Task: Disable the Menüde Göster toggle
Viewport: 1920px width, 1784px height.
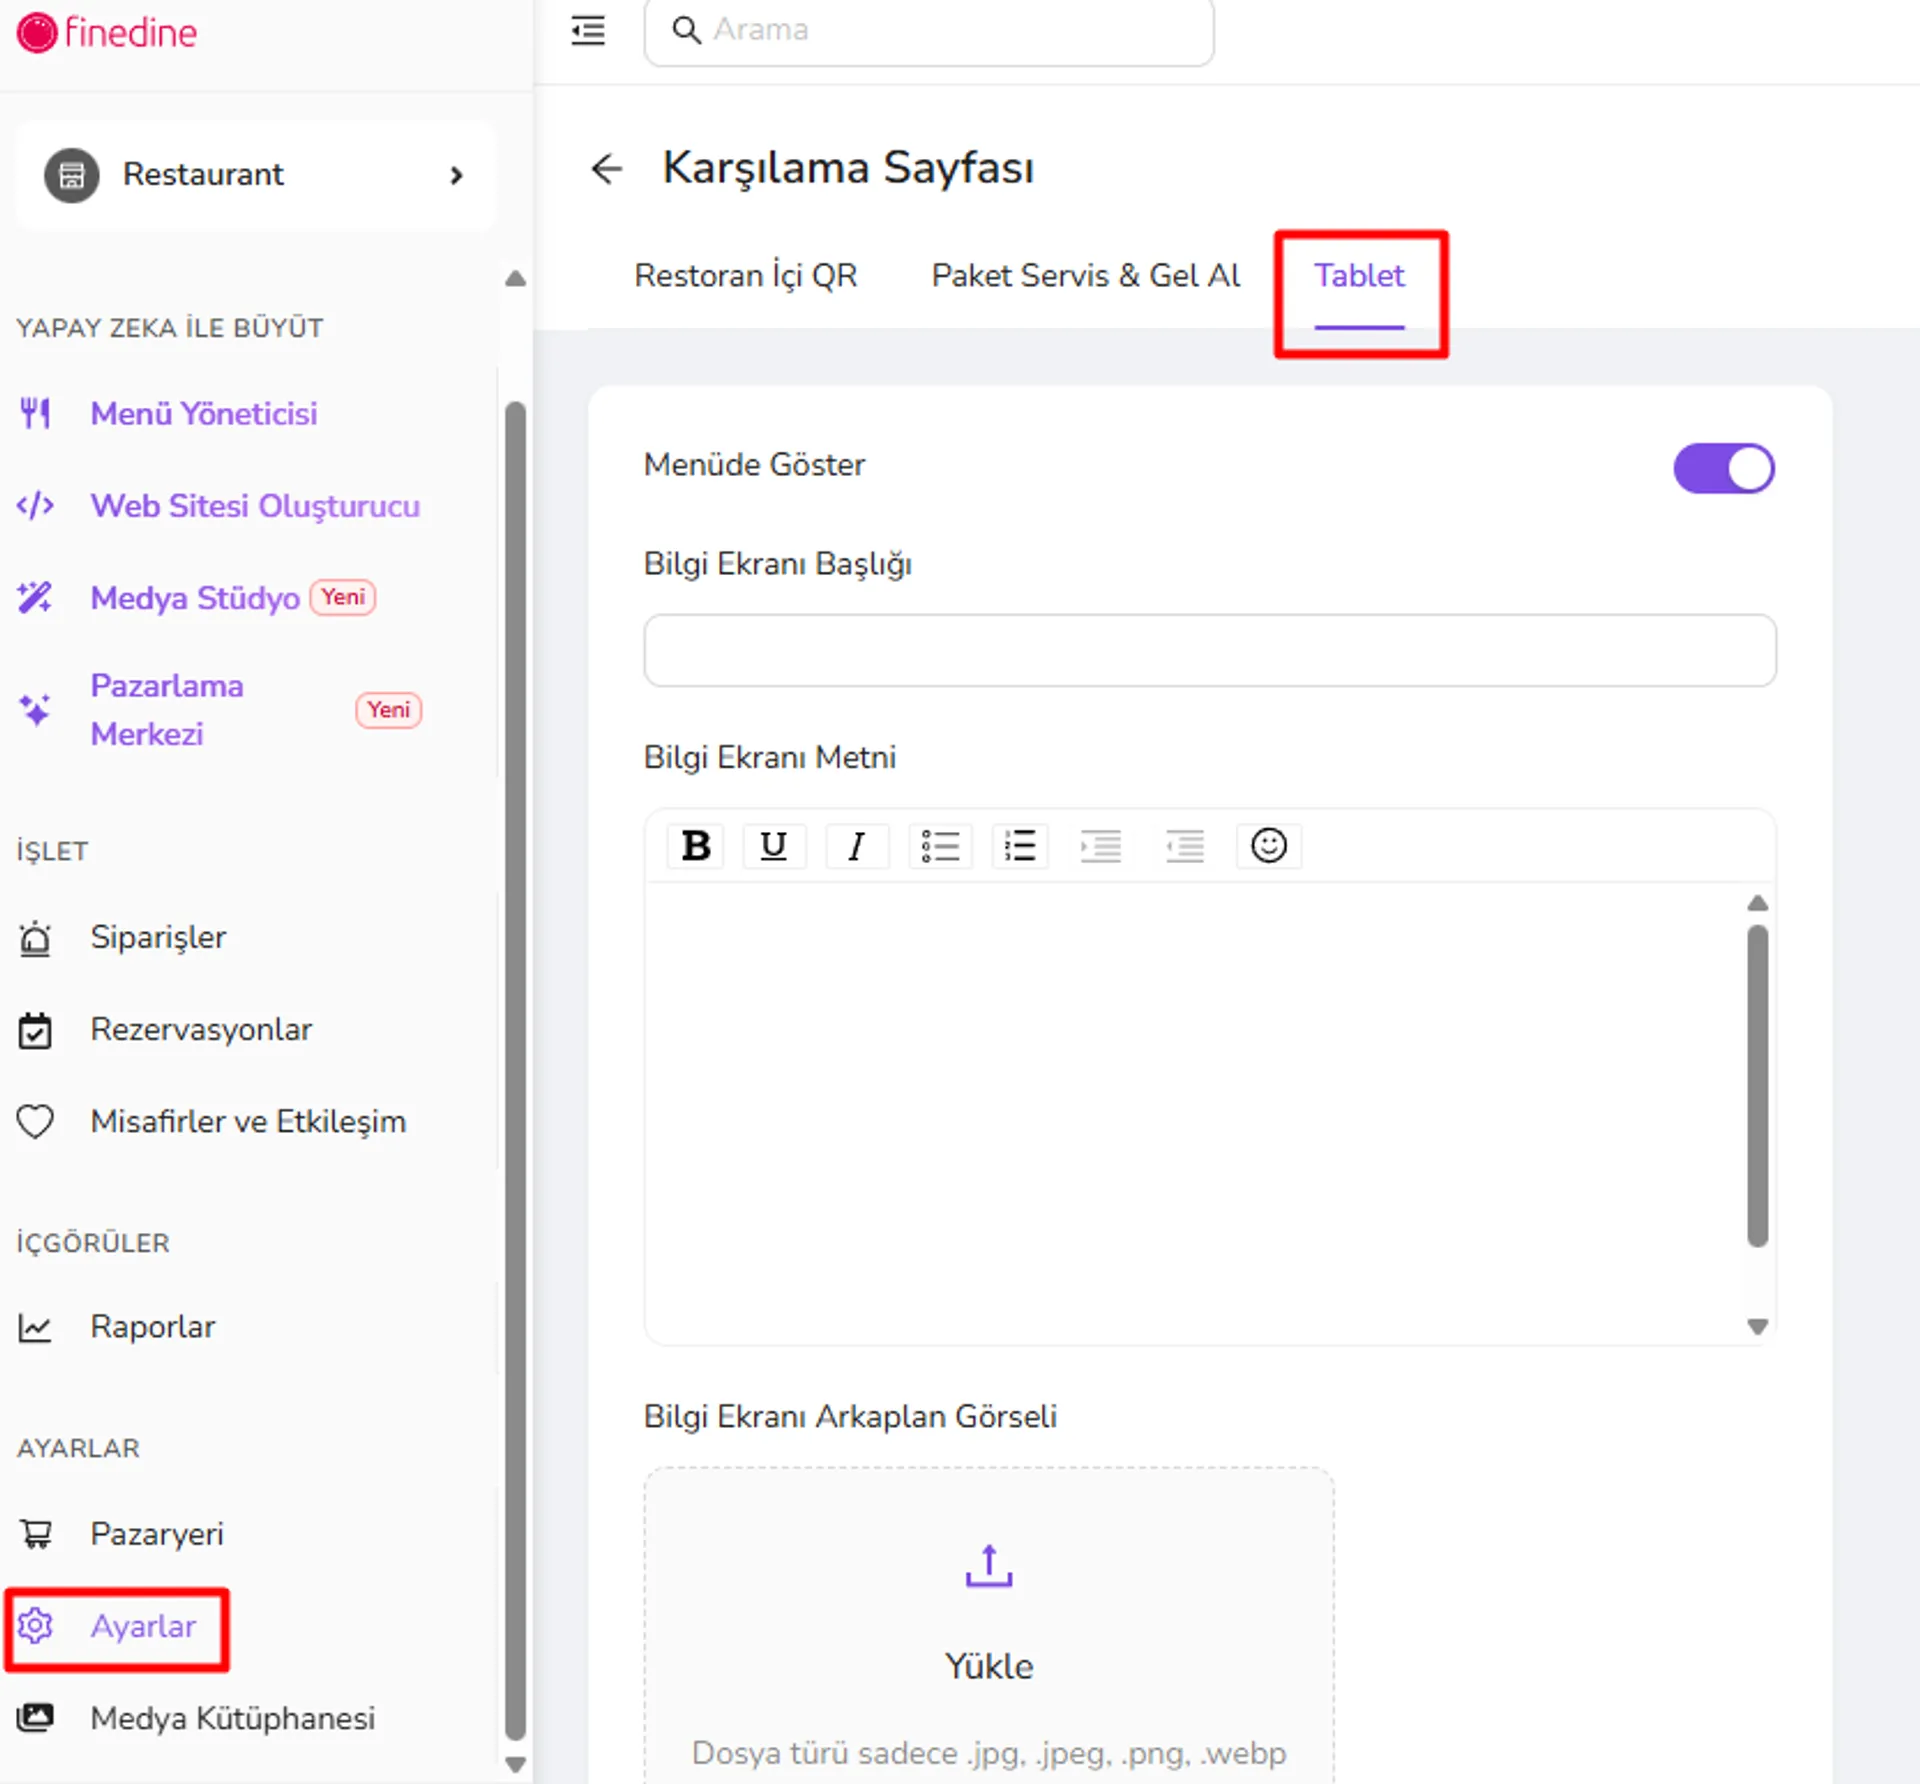Action: (x=1724, y=468)
